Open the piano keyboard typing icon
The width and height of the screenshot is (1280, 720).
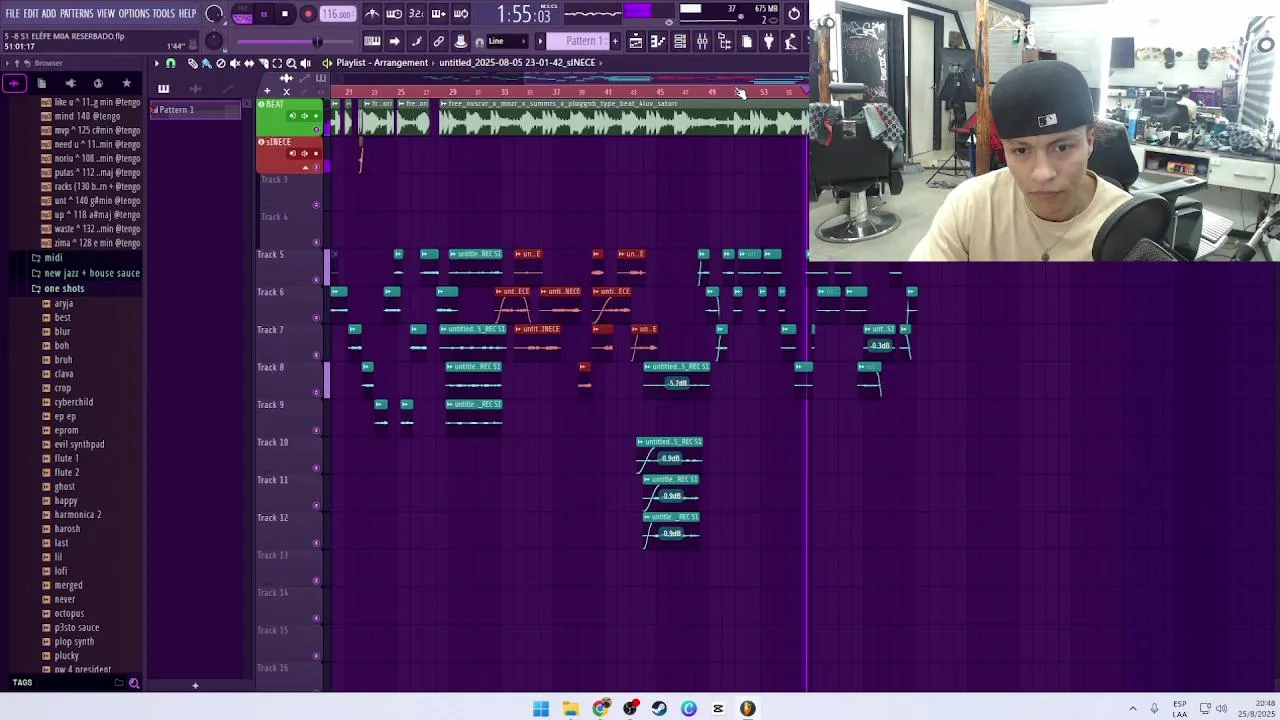click(x=372, y=41)
